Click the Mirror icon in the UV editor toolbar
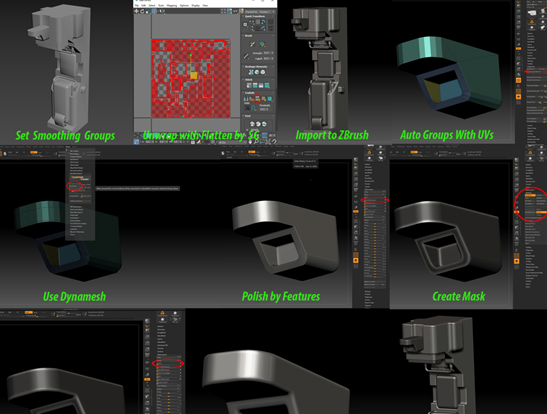This screenshot has width=547, height=414. pyautogui.click(x=163, y=11)
